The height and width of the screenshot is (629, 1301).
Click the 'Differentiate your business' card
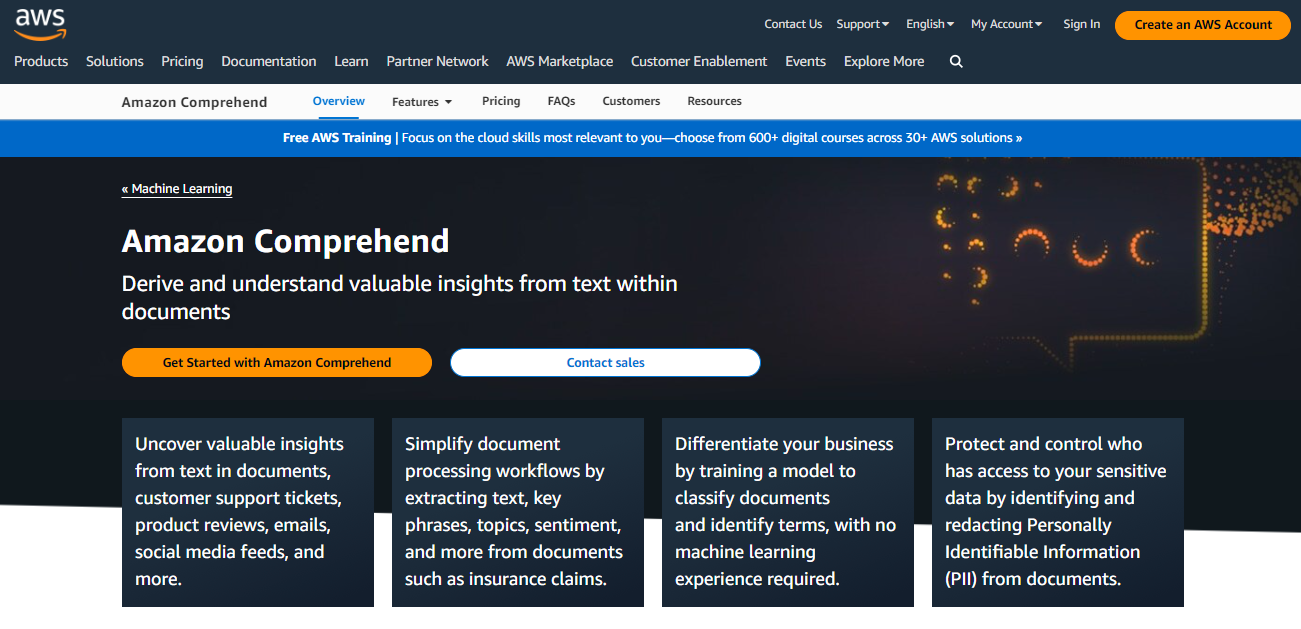click(788, 512)
